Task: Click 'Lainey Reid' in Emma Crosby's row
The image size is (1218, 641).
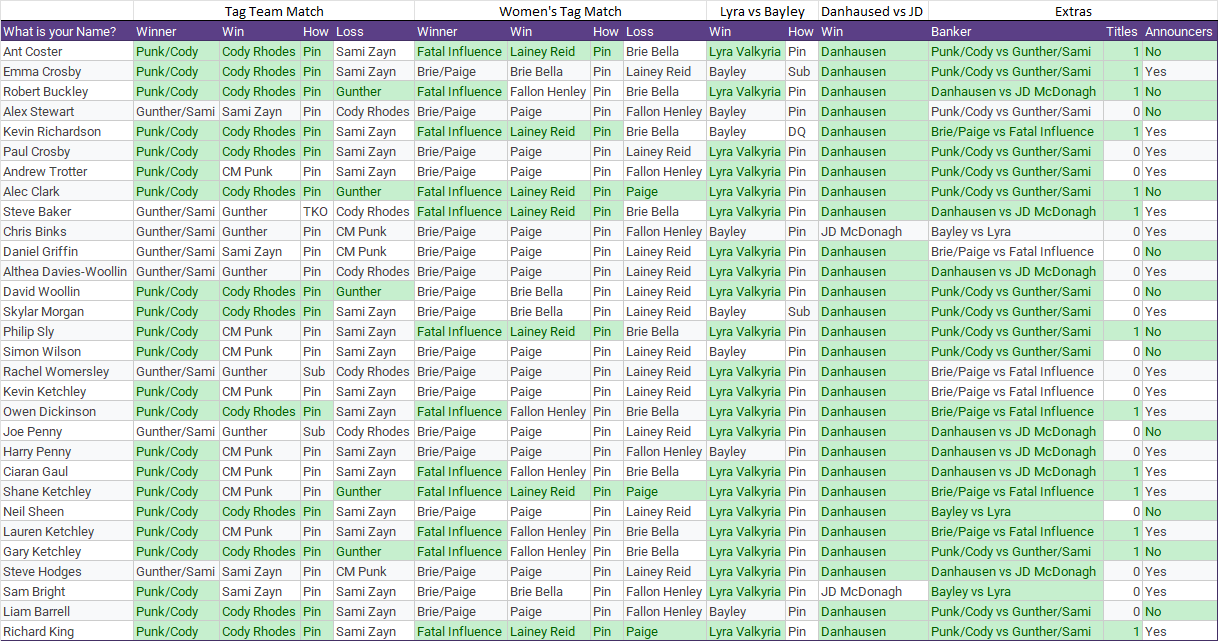Action: (x=664, y=71)
